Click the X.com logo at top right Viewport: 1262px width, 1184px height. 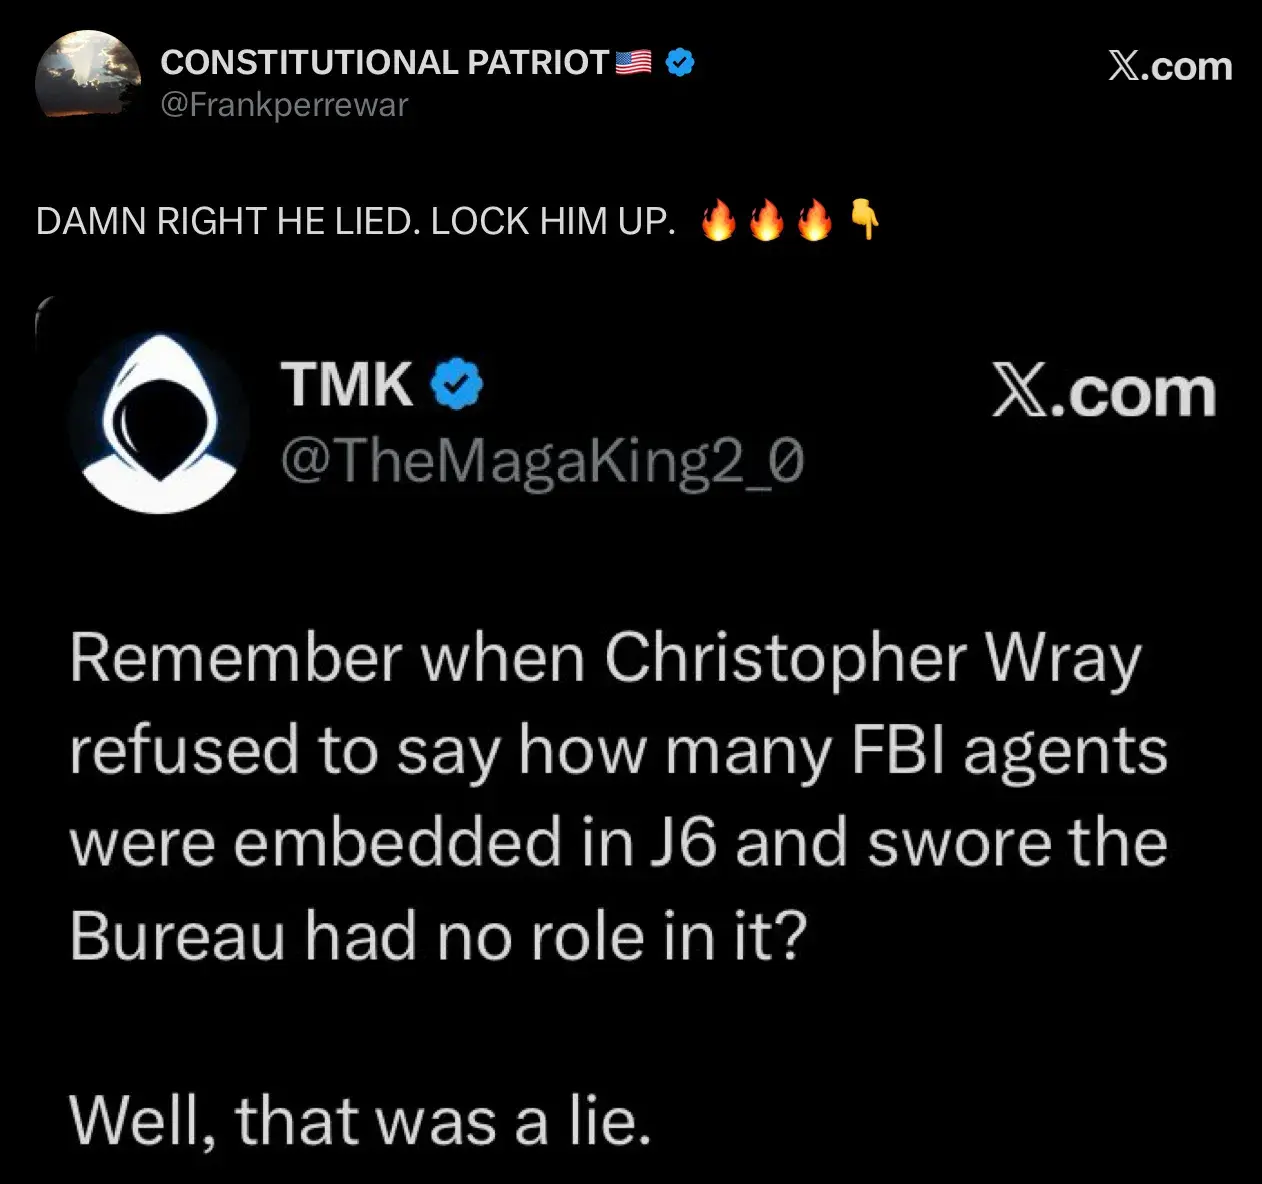tap(1170, 65)
